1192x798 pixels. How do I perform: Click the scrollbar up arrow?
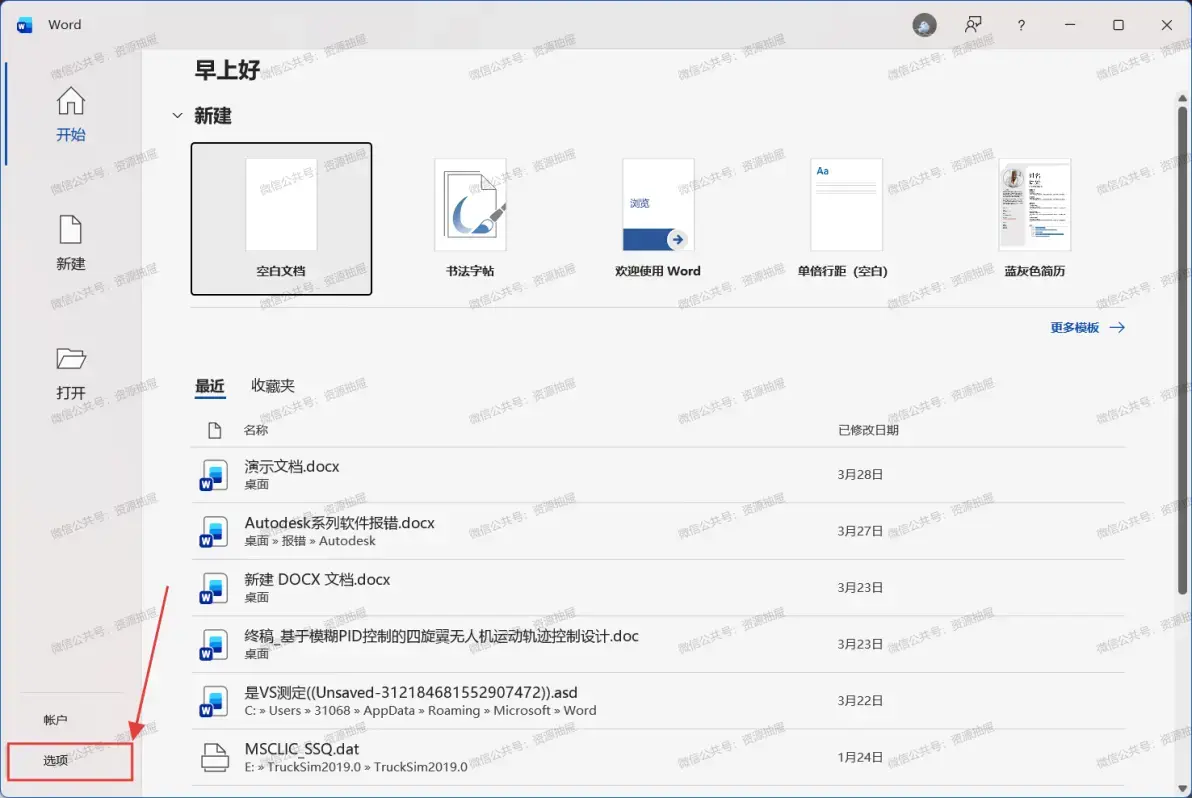point(1182,98)
